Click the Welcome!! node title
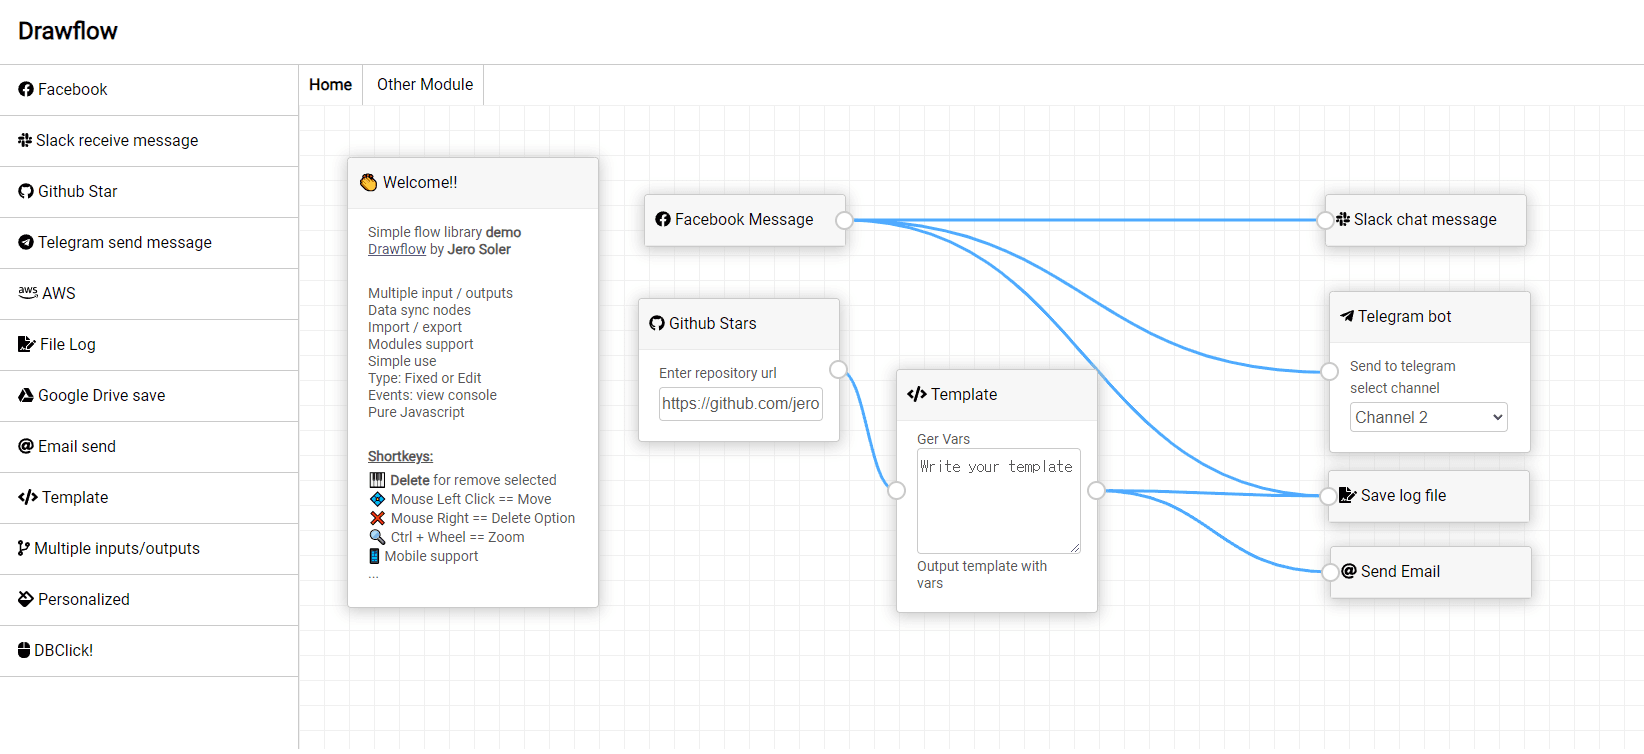The height and width of the screenshot is (754, 1644). click(x=420, y=182)
